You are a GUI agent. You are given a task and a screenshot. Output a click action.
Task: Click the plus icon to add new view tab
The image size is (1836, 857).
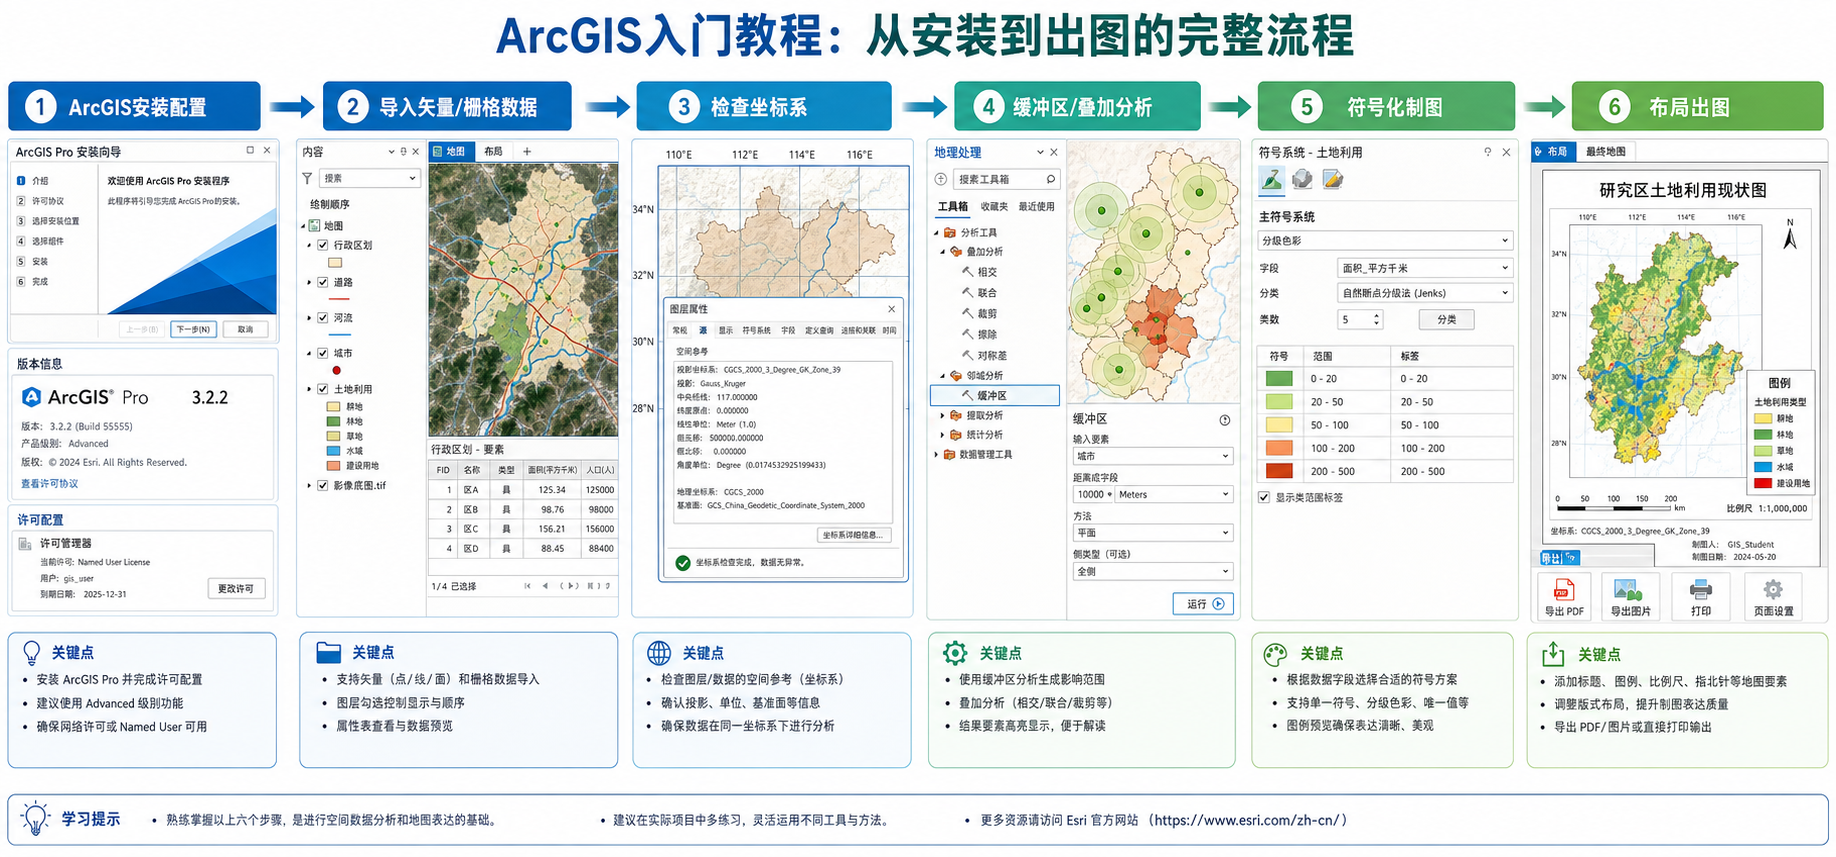coord(527,152)
